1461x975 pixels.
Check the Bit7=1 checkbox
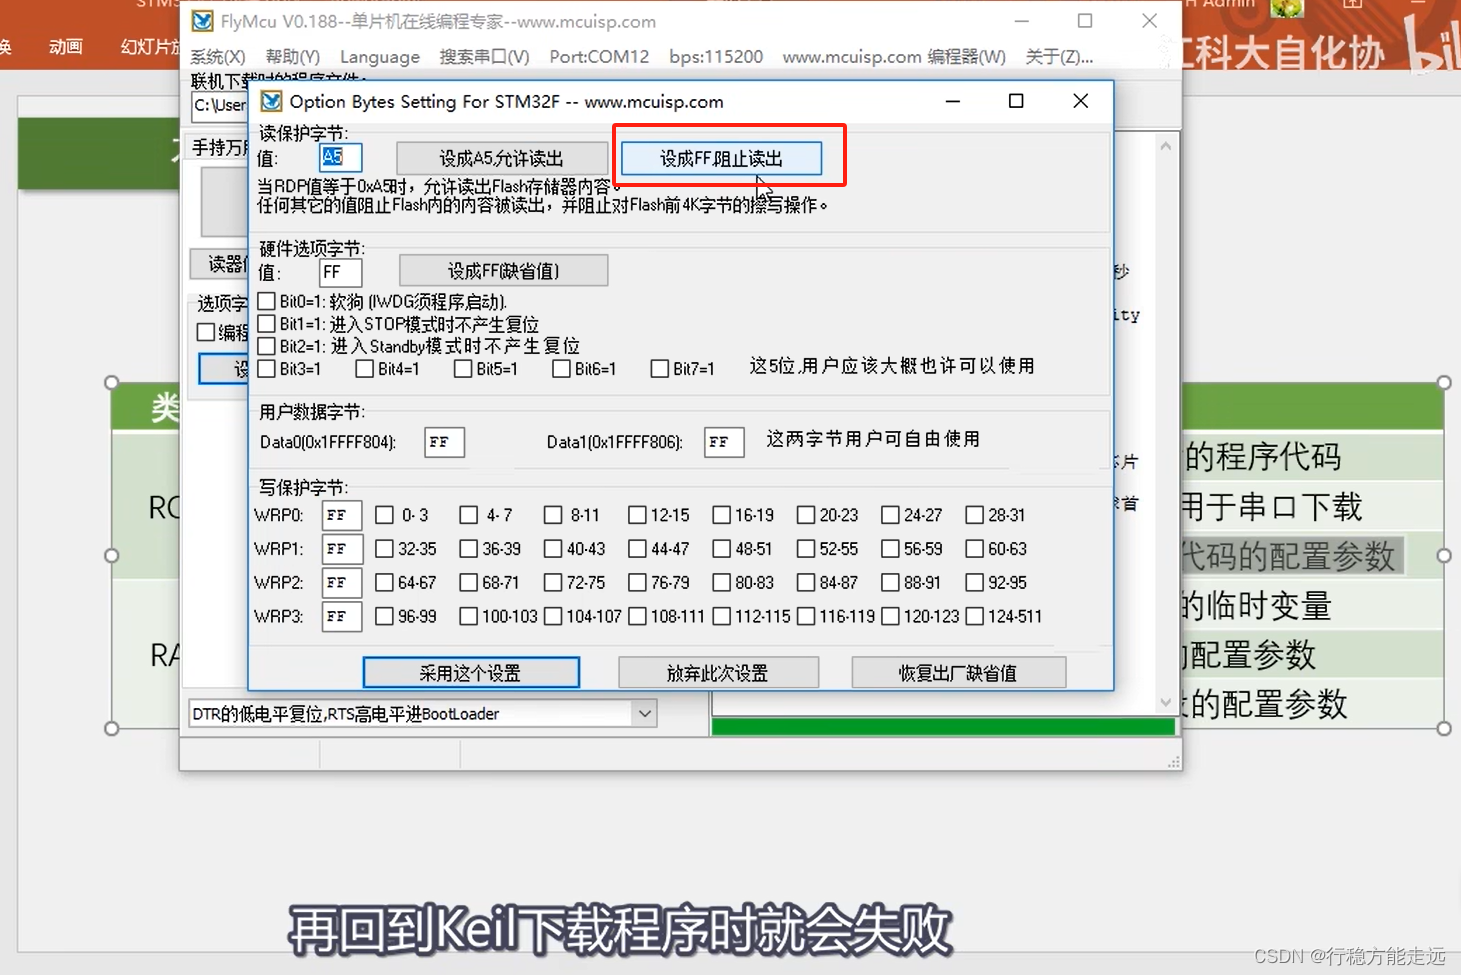click(659, 369)
